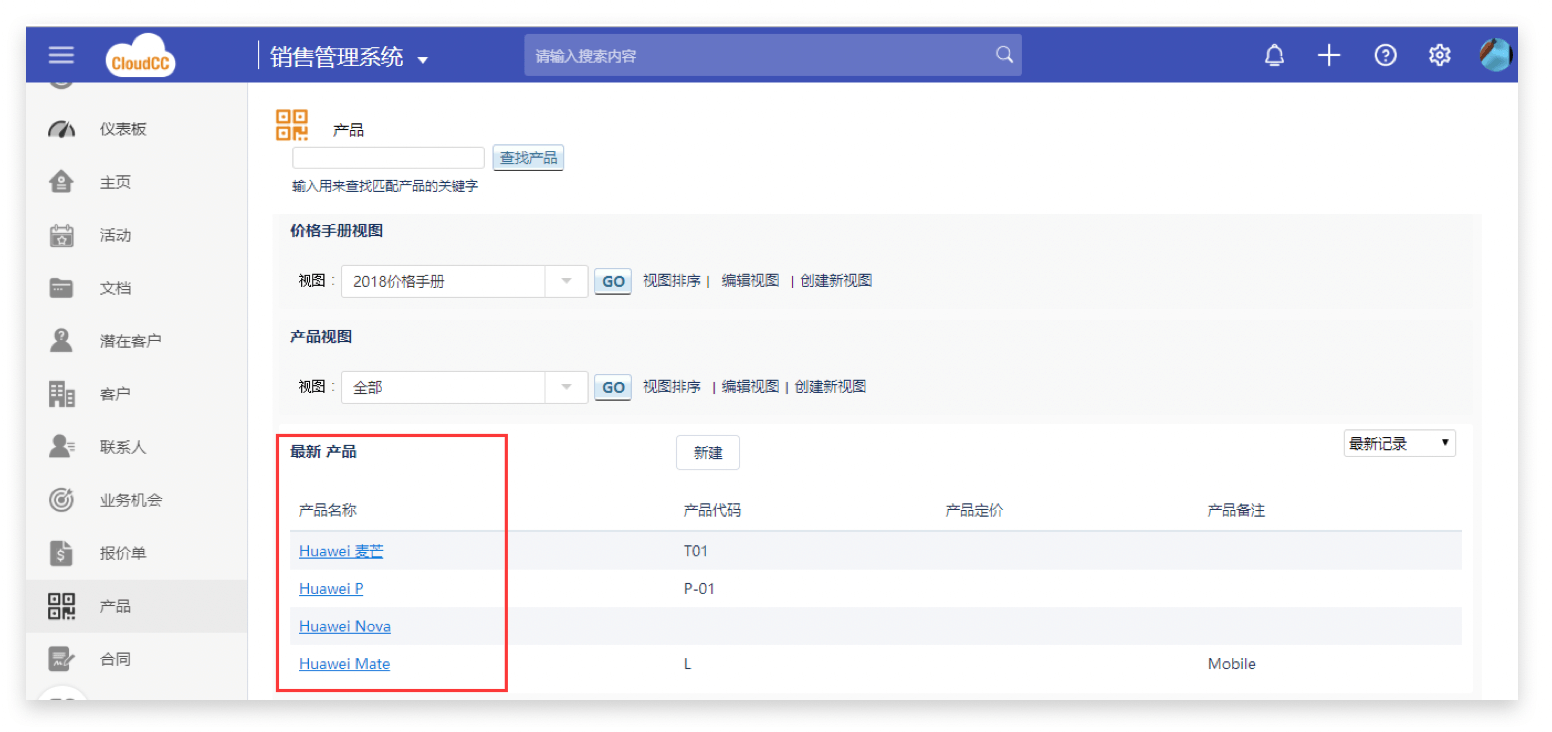Open the Huawei 麦芒 product link

point(341,551)
